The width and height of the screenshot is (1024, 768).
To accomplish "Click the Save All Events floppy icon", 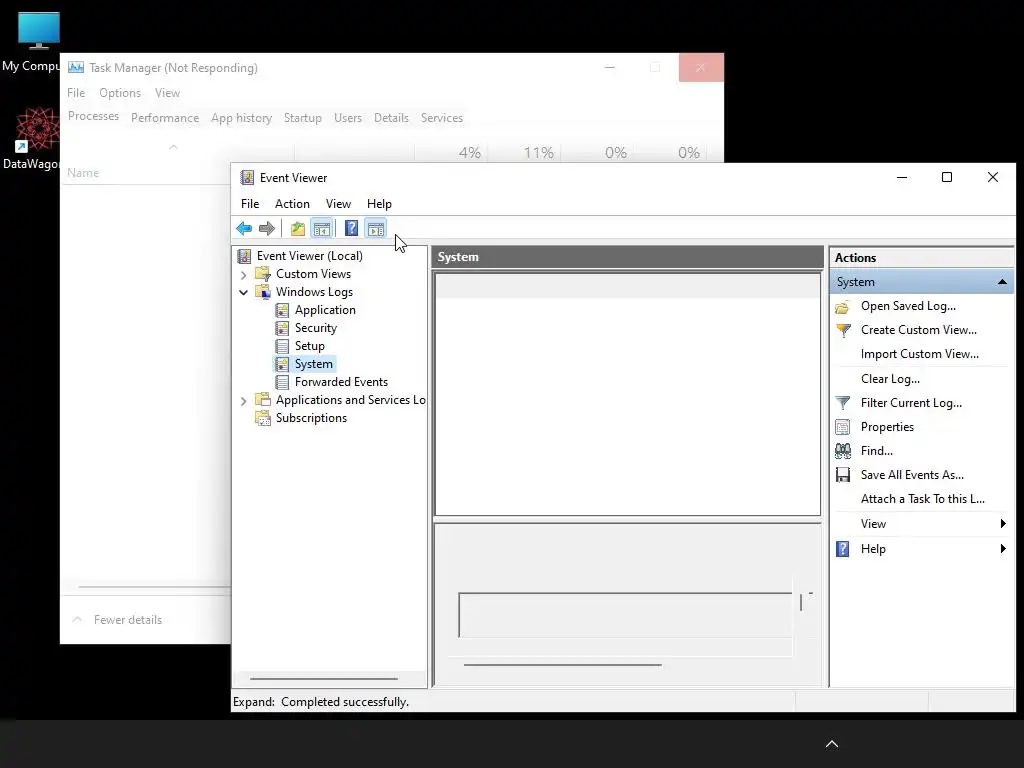I will click(x=843, y=475).
